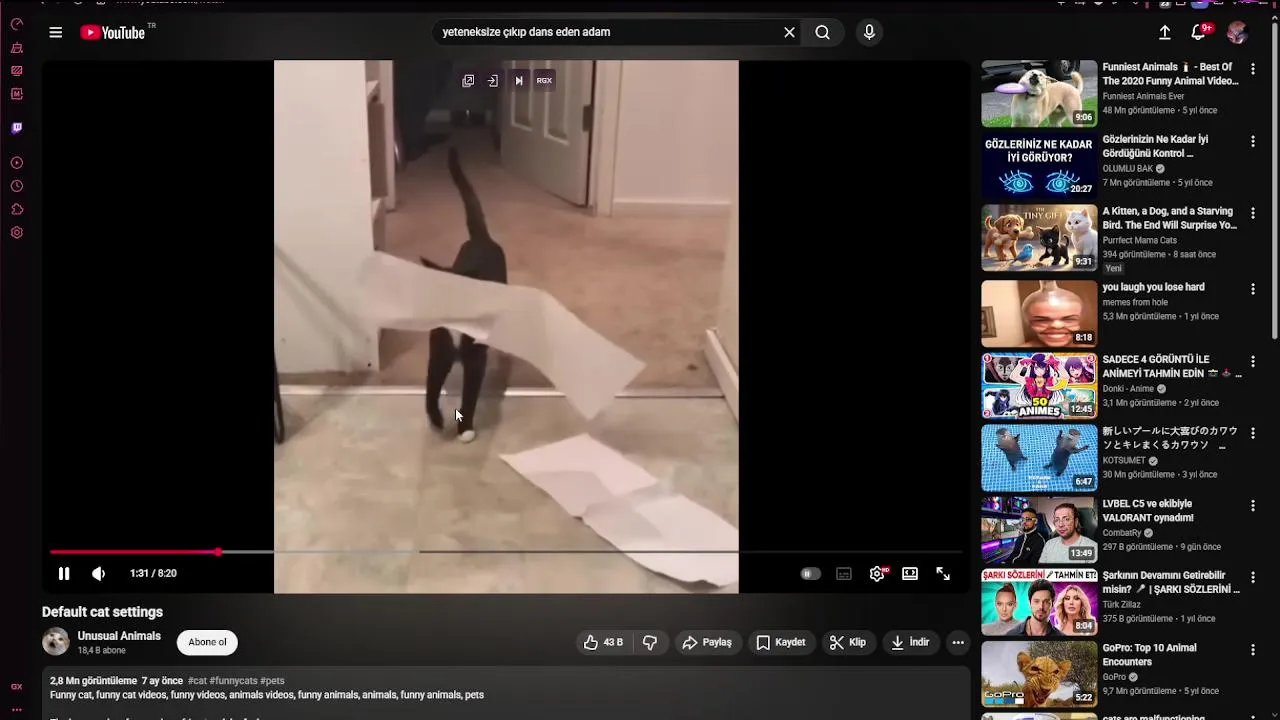The image size is (1280, 720).
Task: Click the Klip button
Action: click(848, 642)
